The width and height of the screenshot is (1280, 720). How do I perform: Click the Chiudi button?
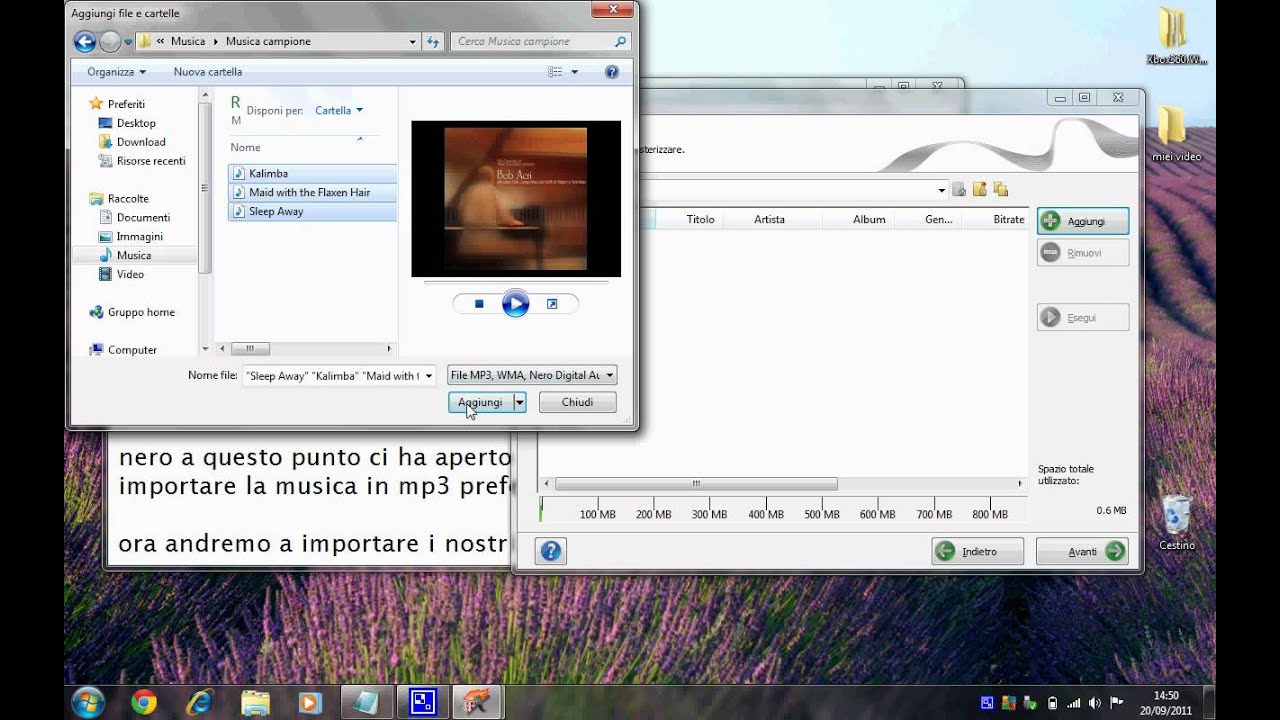[x=577, y=402]
